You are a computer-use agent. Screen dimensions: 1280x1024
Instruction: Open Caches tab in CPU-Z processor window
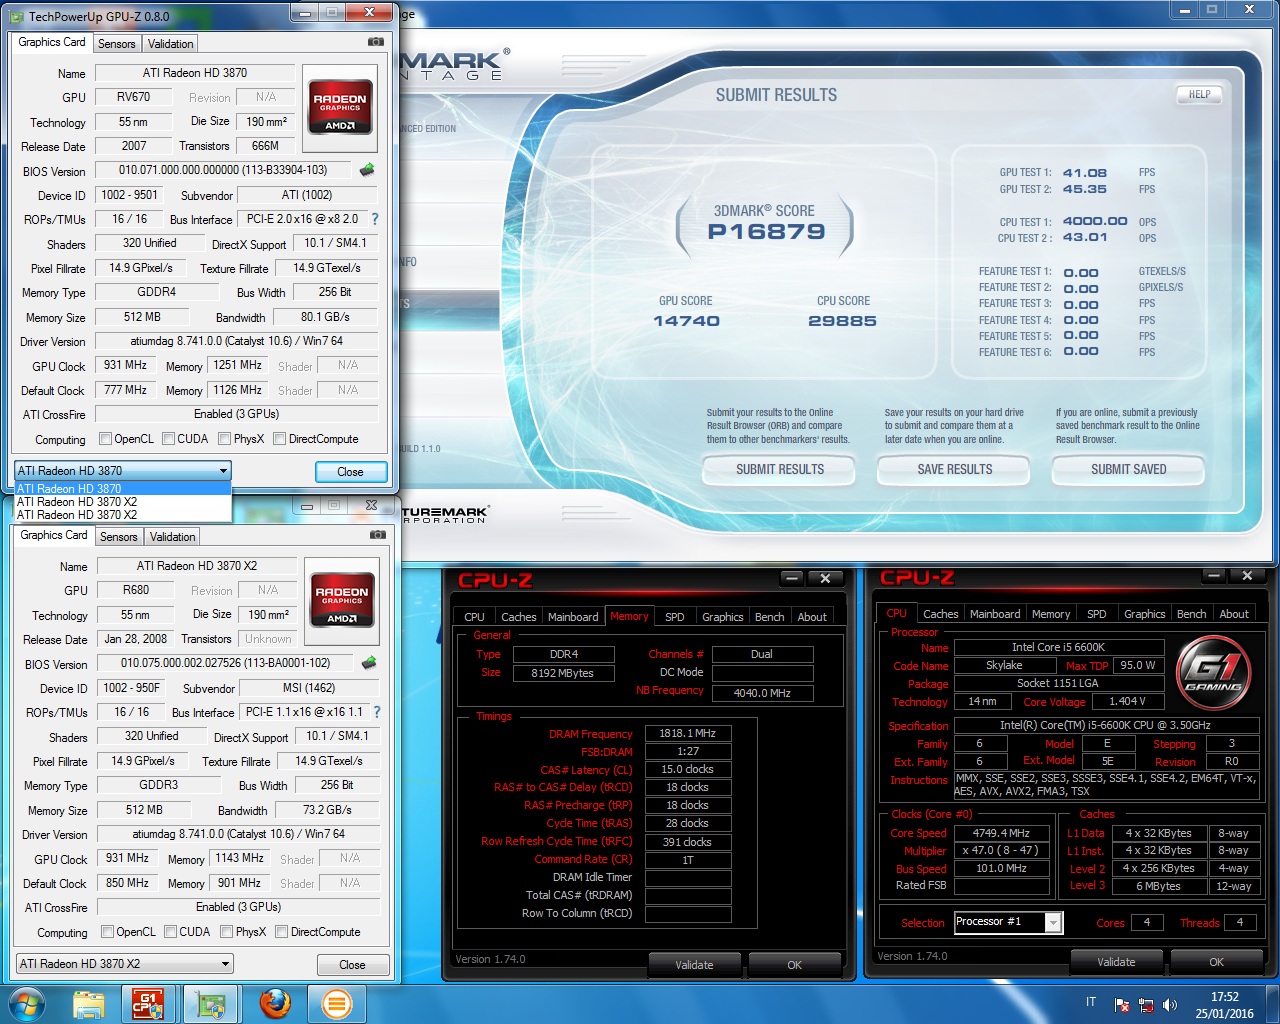click(x=940, y=614)
